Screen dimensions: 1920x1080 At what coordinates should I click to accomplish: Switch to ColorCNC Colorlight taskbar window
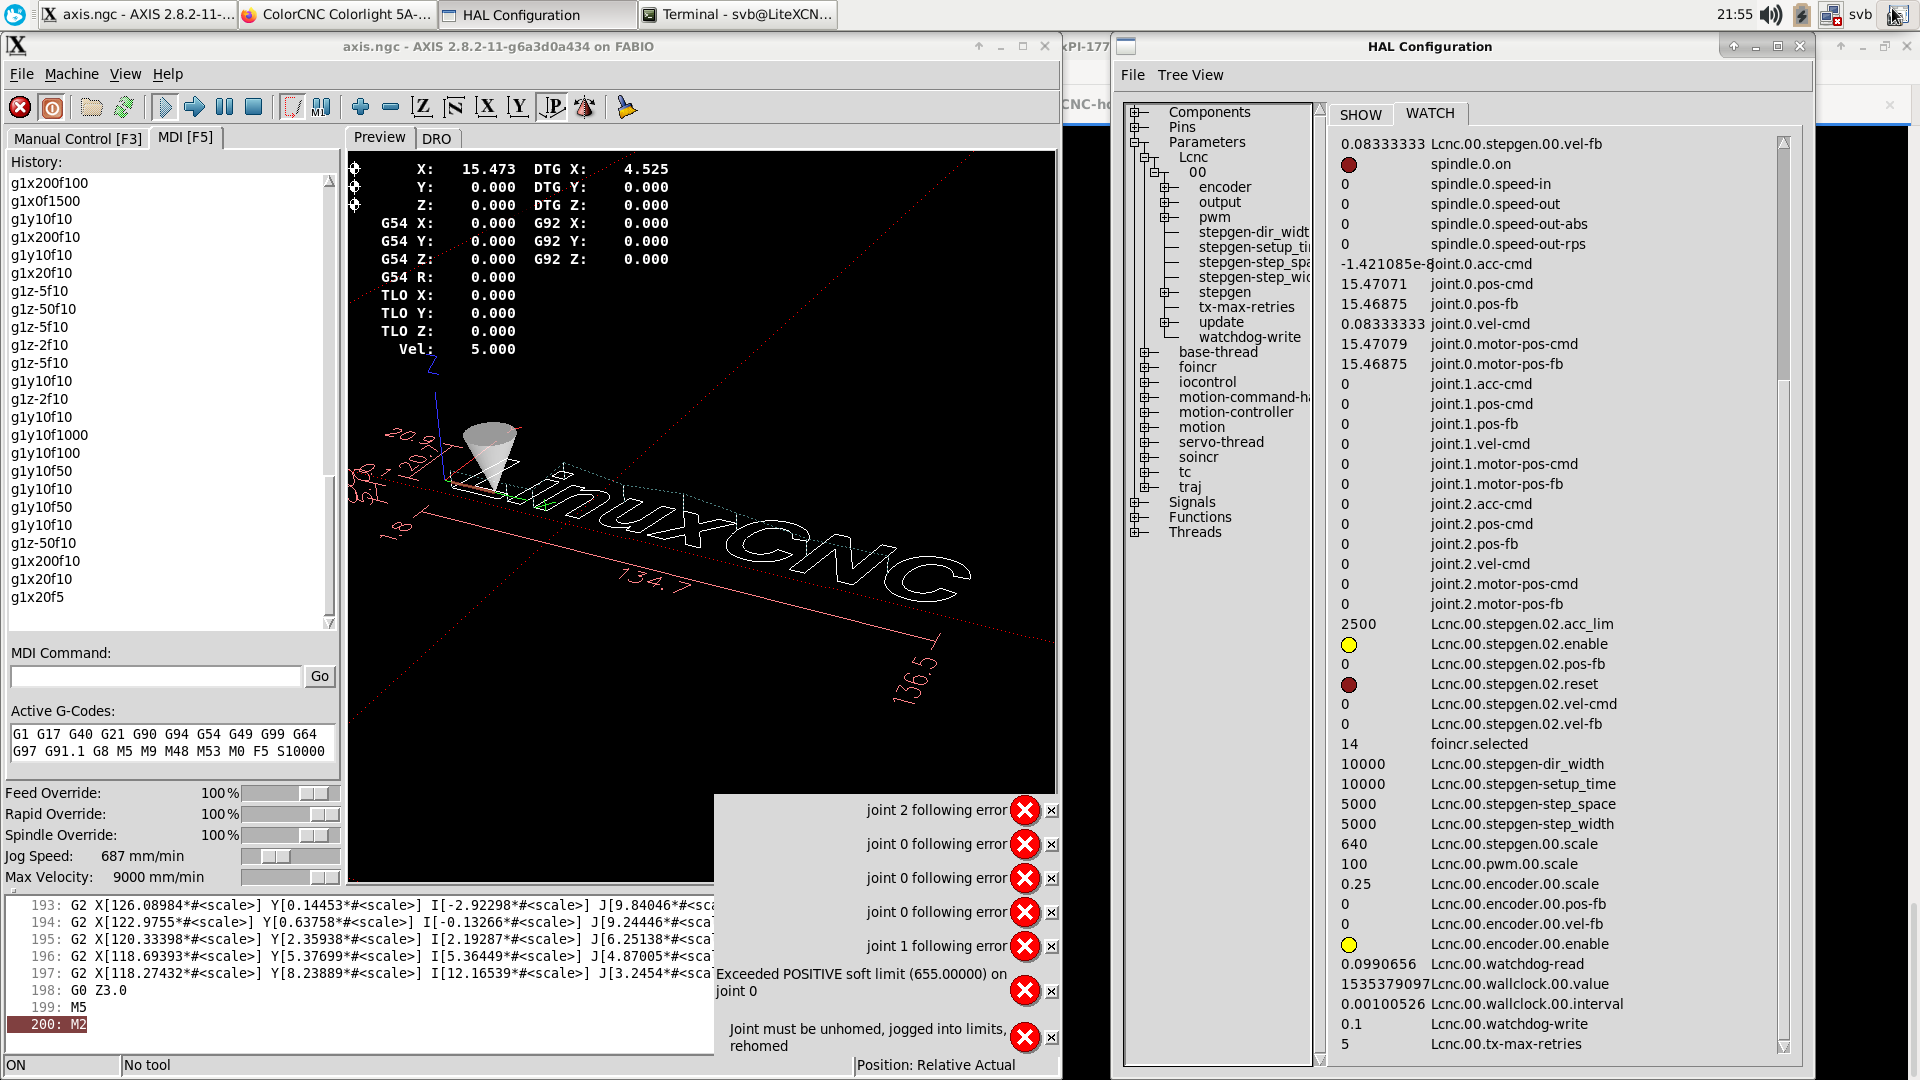tap(337, 14)
